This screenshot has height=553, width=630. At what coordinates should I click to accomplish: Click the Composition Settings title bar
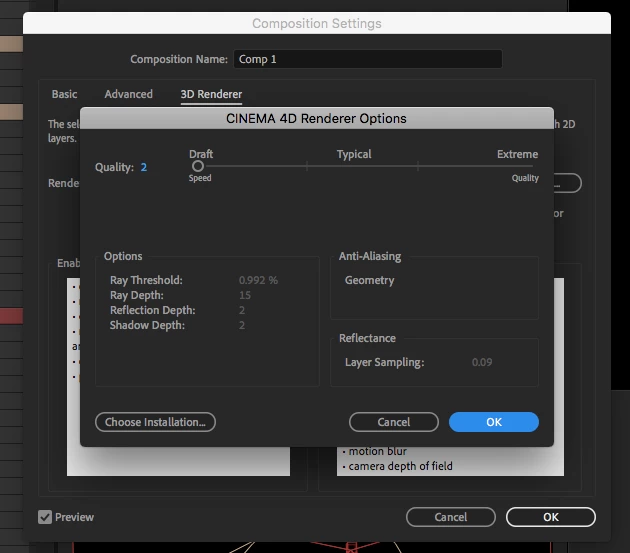click(x=317, y=23)
